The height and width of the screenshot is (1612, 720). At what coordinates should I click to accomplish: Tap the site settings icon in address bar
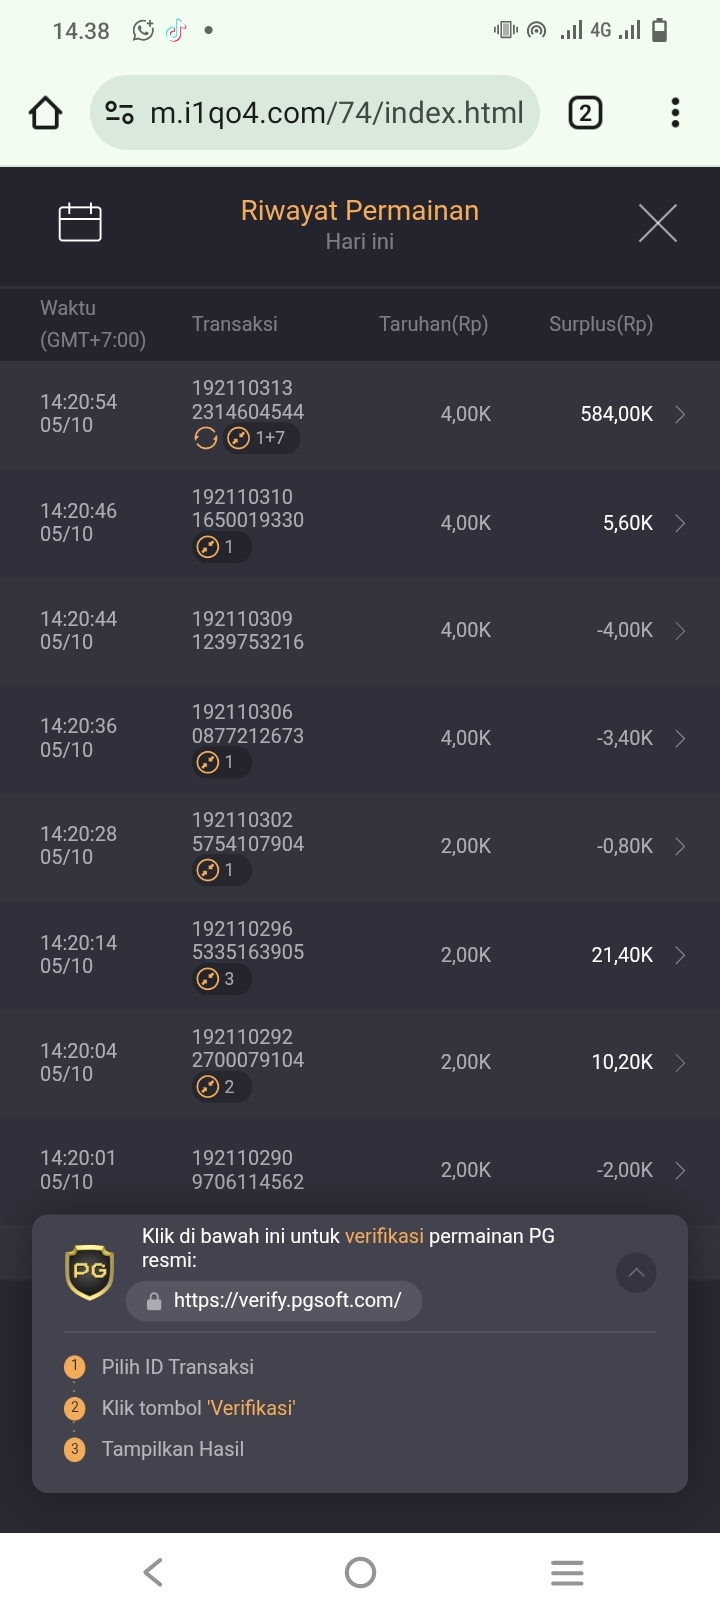pos(120,113)
